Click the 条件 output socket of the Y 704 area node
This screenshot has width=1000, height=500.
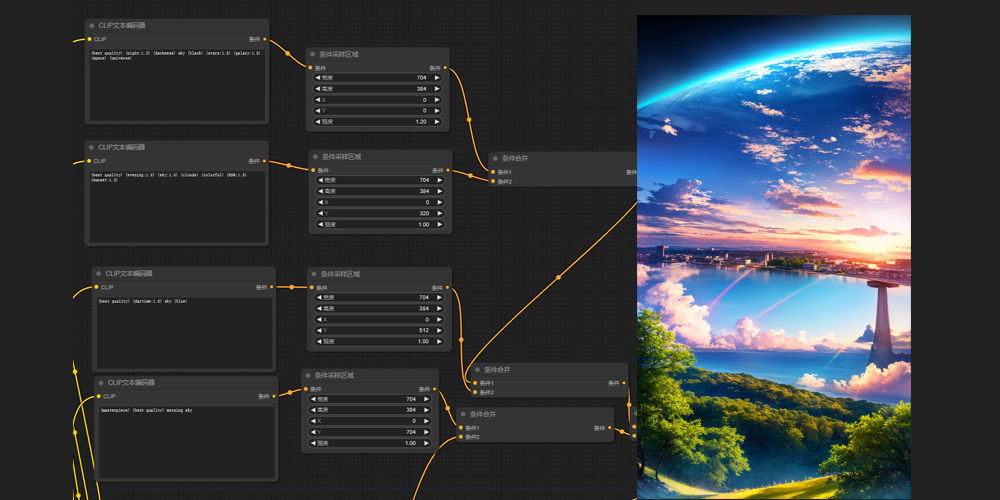pyautogui.click(x=434, y=389)
